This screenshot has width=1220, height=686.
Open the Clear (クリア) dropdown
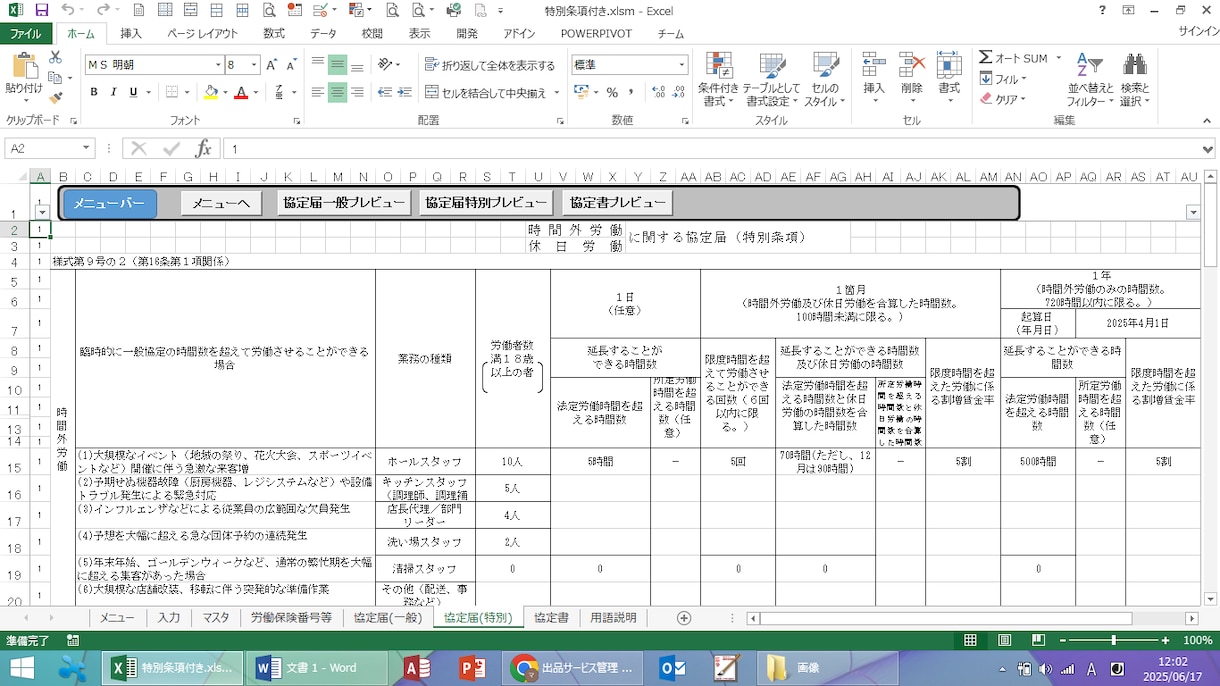pyautogui.click(x=1003, y=99)
